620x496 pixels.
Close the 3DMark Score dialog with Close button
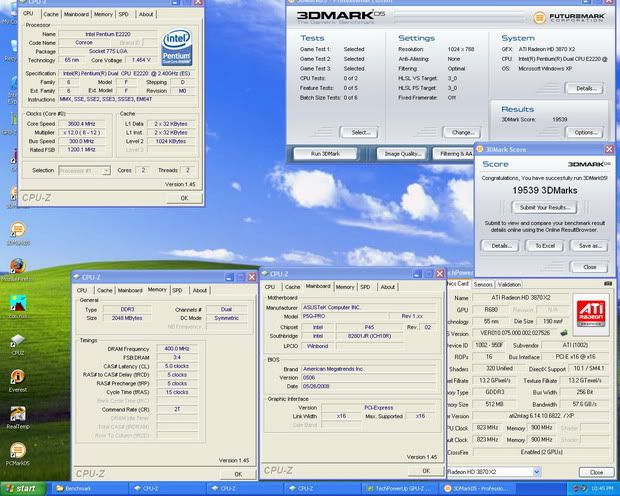[x=589, y=267]
